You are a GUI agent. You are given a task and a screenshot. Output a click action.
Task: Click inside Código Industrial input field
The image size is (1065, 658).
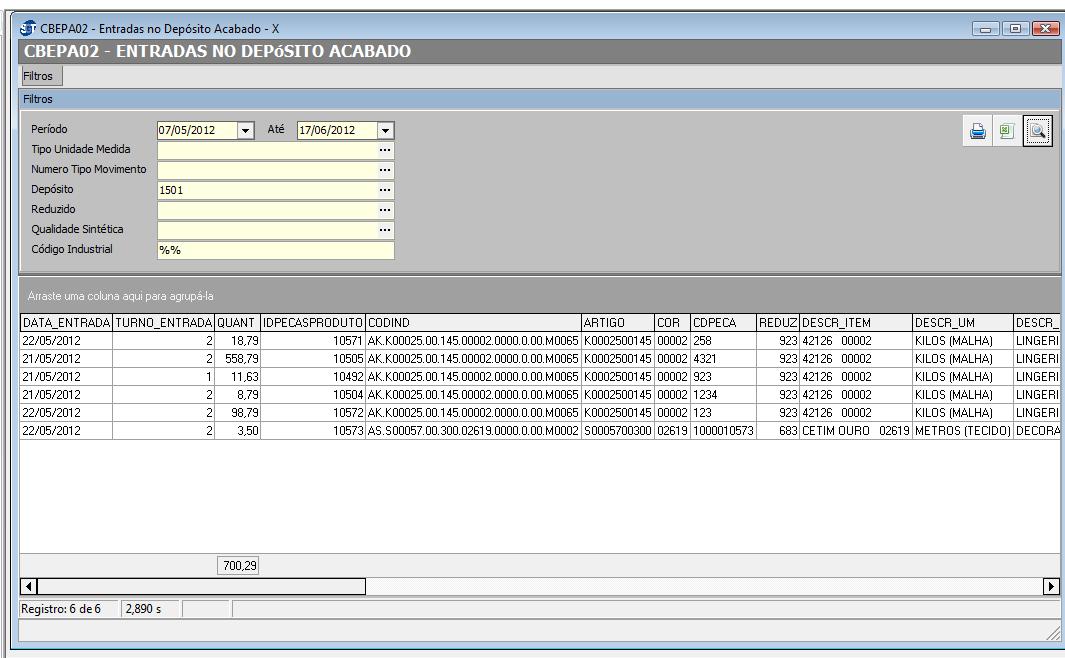(275, 250)
